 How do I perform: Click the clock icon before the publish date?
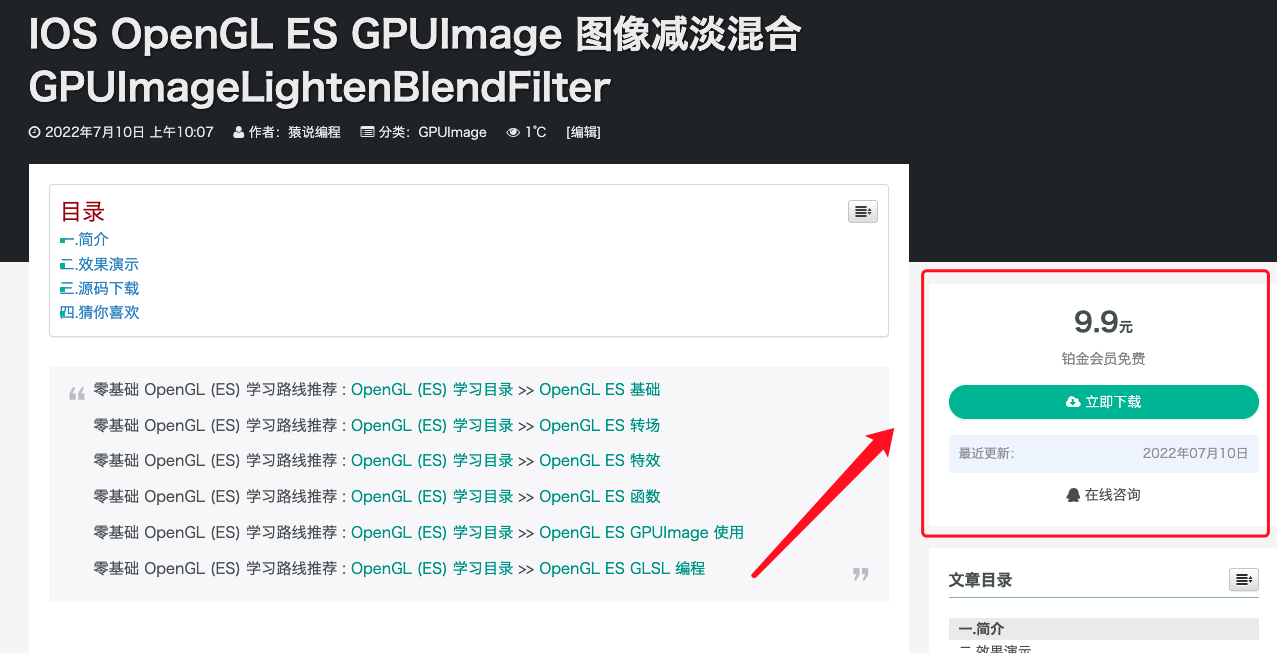[x=34, y=131]
